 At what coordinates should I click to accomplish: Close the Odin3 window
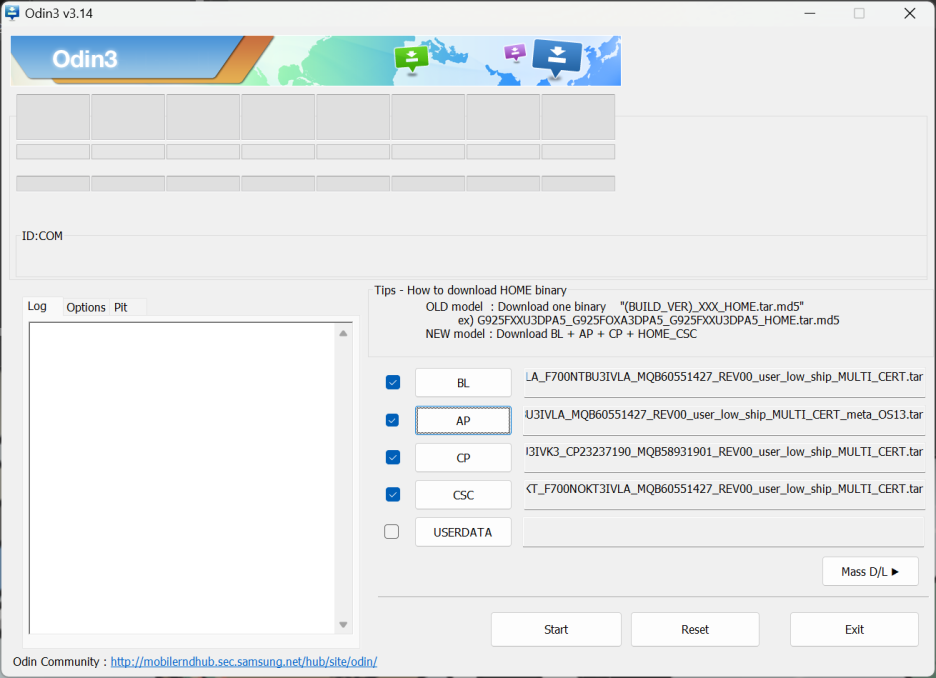[x=910, y=13]
